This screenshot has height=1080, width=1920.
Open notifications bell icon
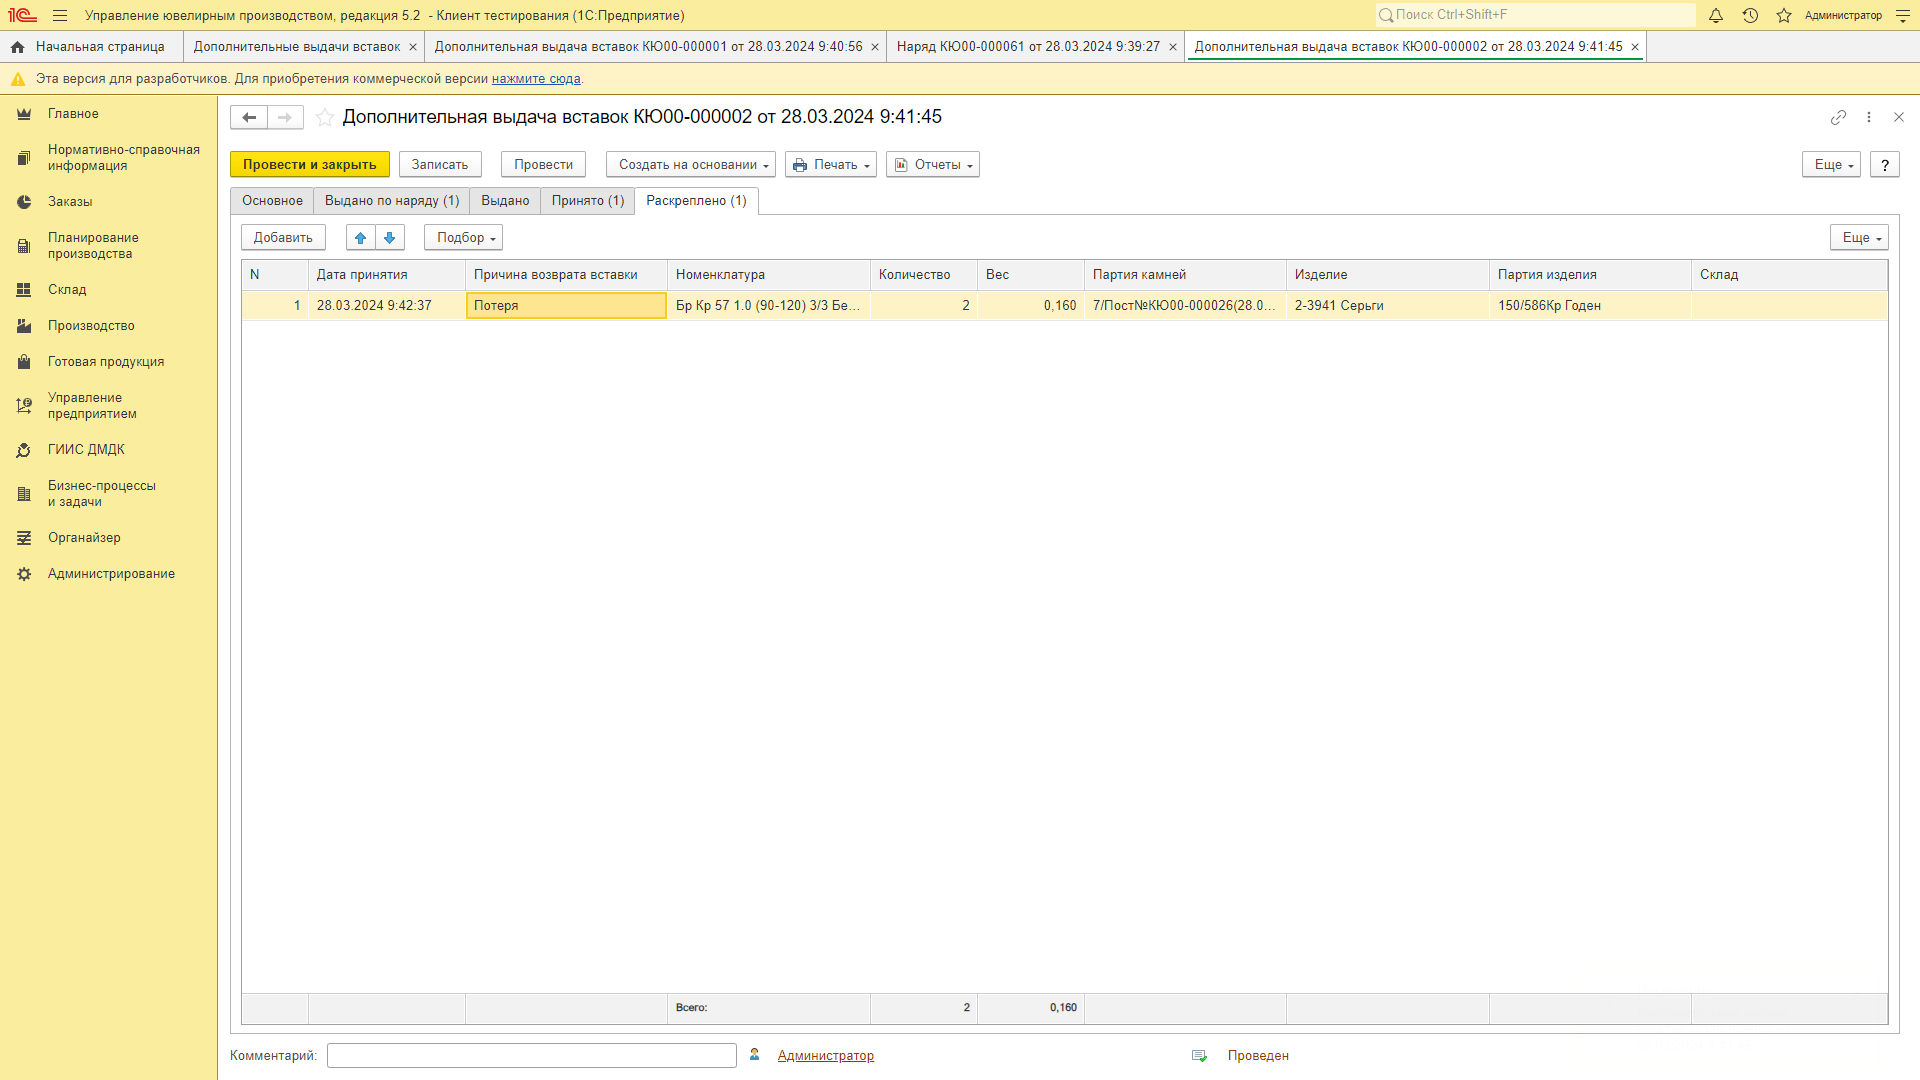[1716, 15]
